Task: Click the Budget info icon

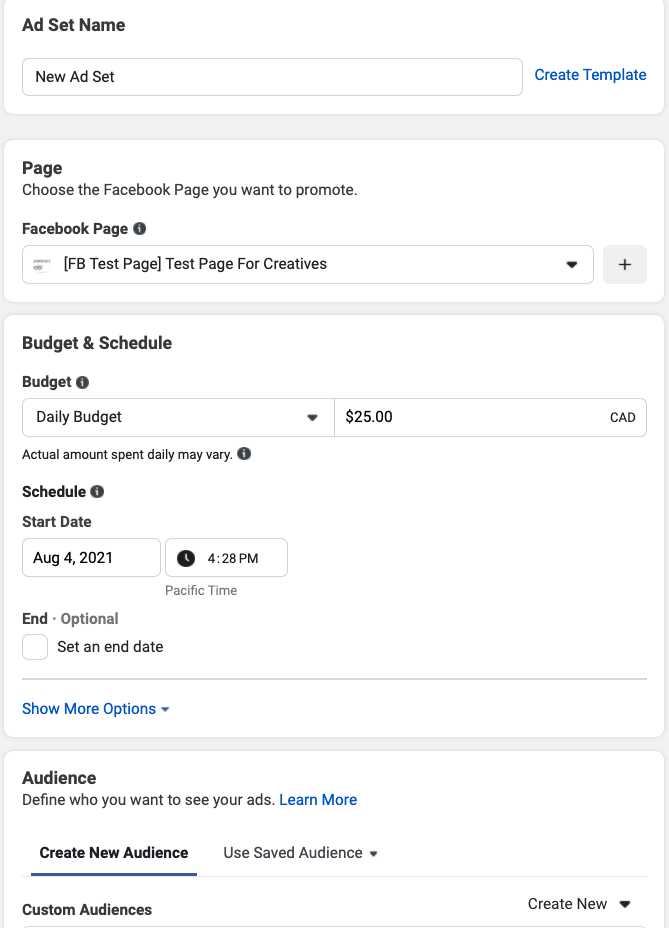Action: 83,382
